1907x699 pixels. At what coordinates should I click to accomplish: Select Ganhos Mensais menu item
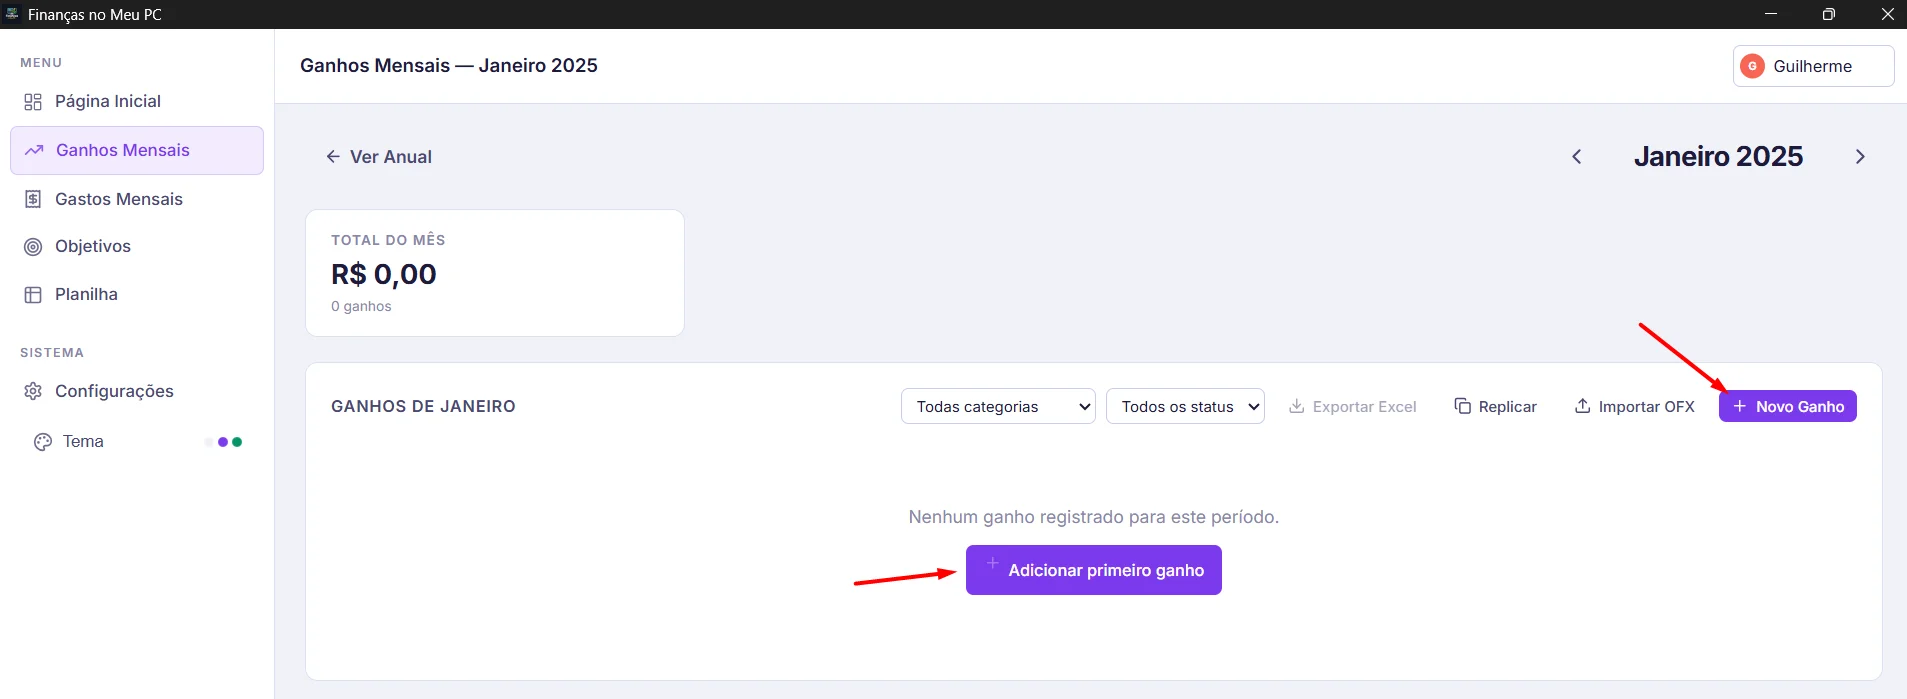click(x=137, y=150)
